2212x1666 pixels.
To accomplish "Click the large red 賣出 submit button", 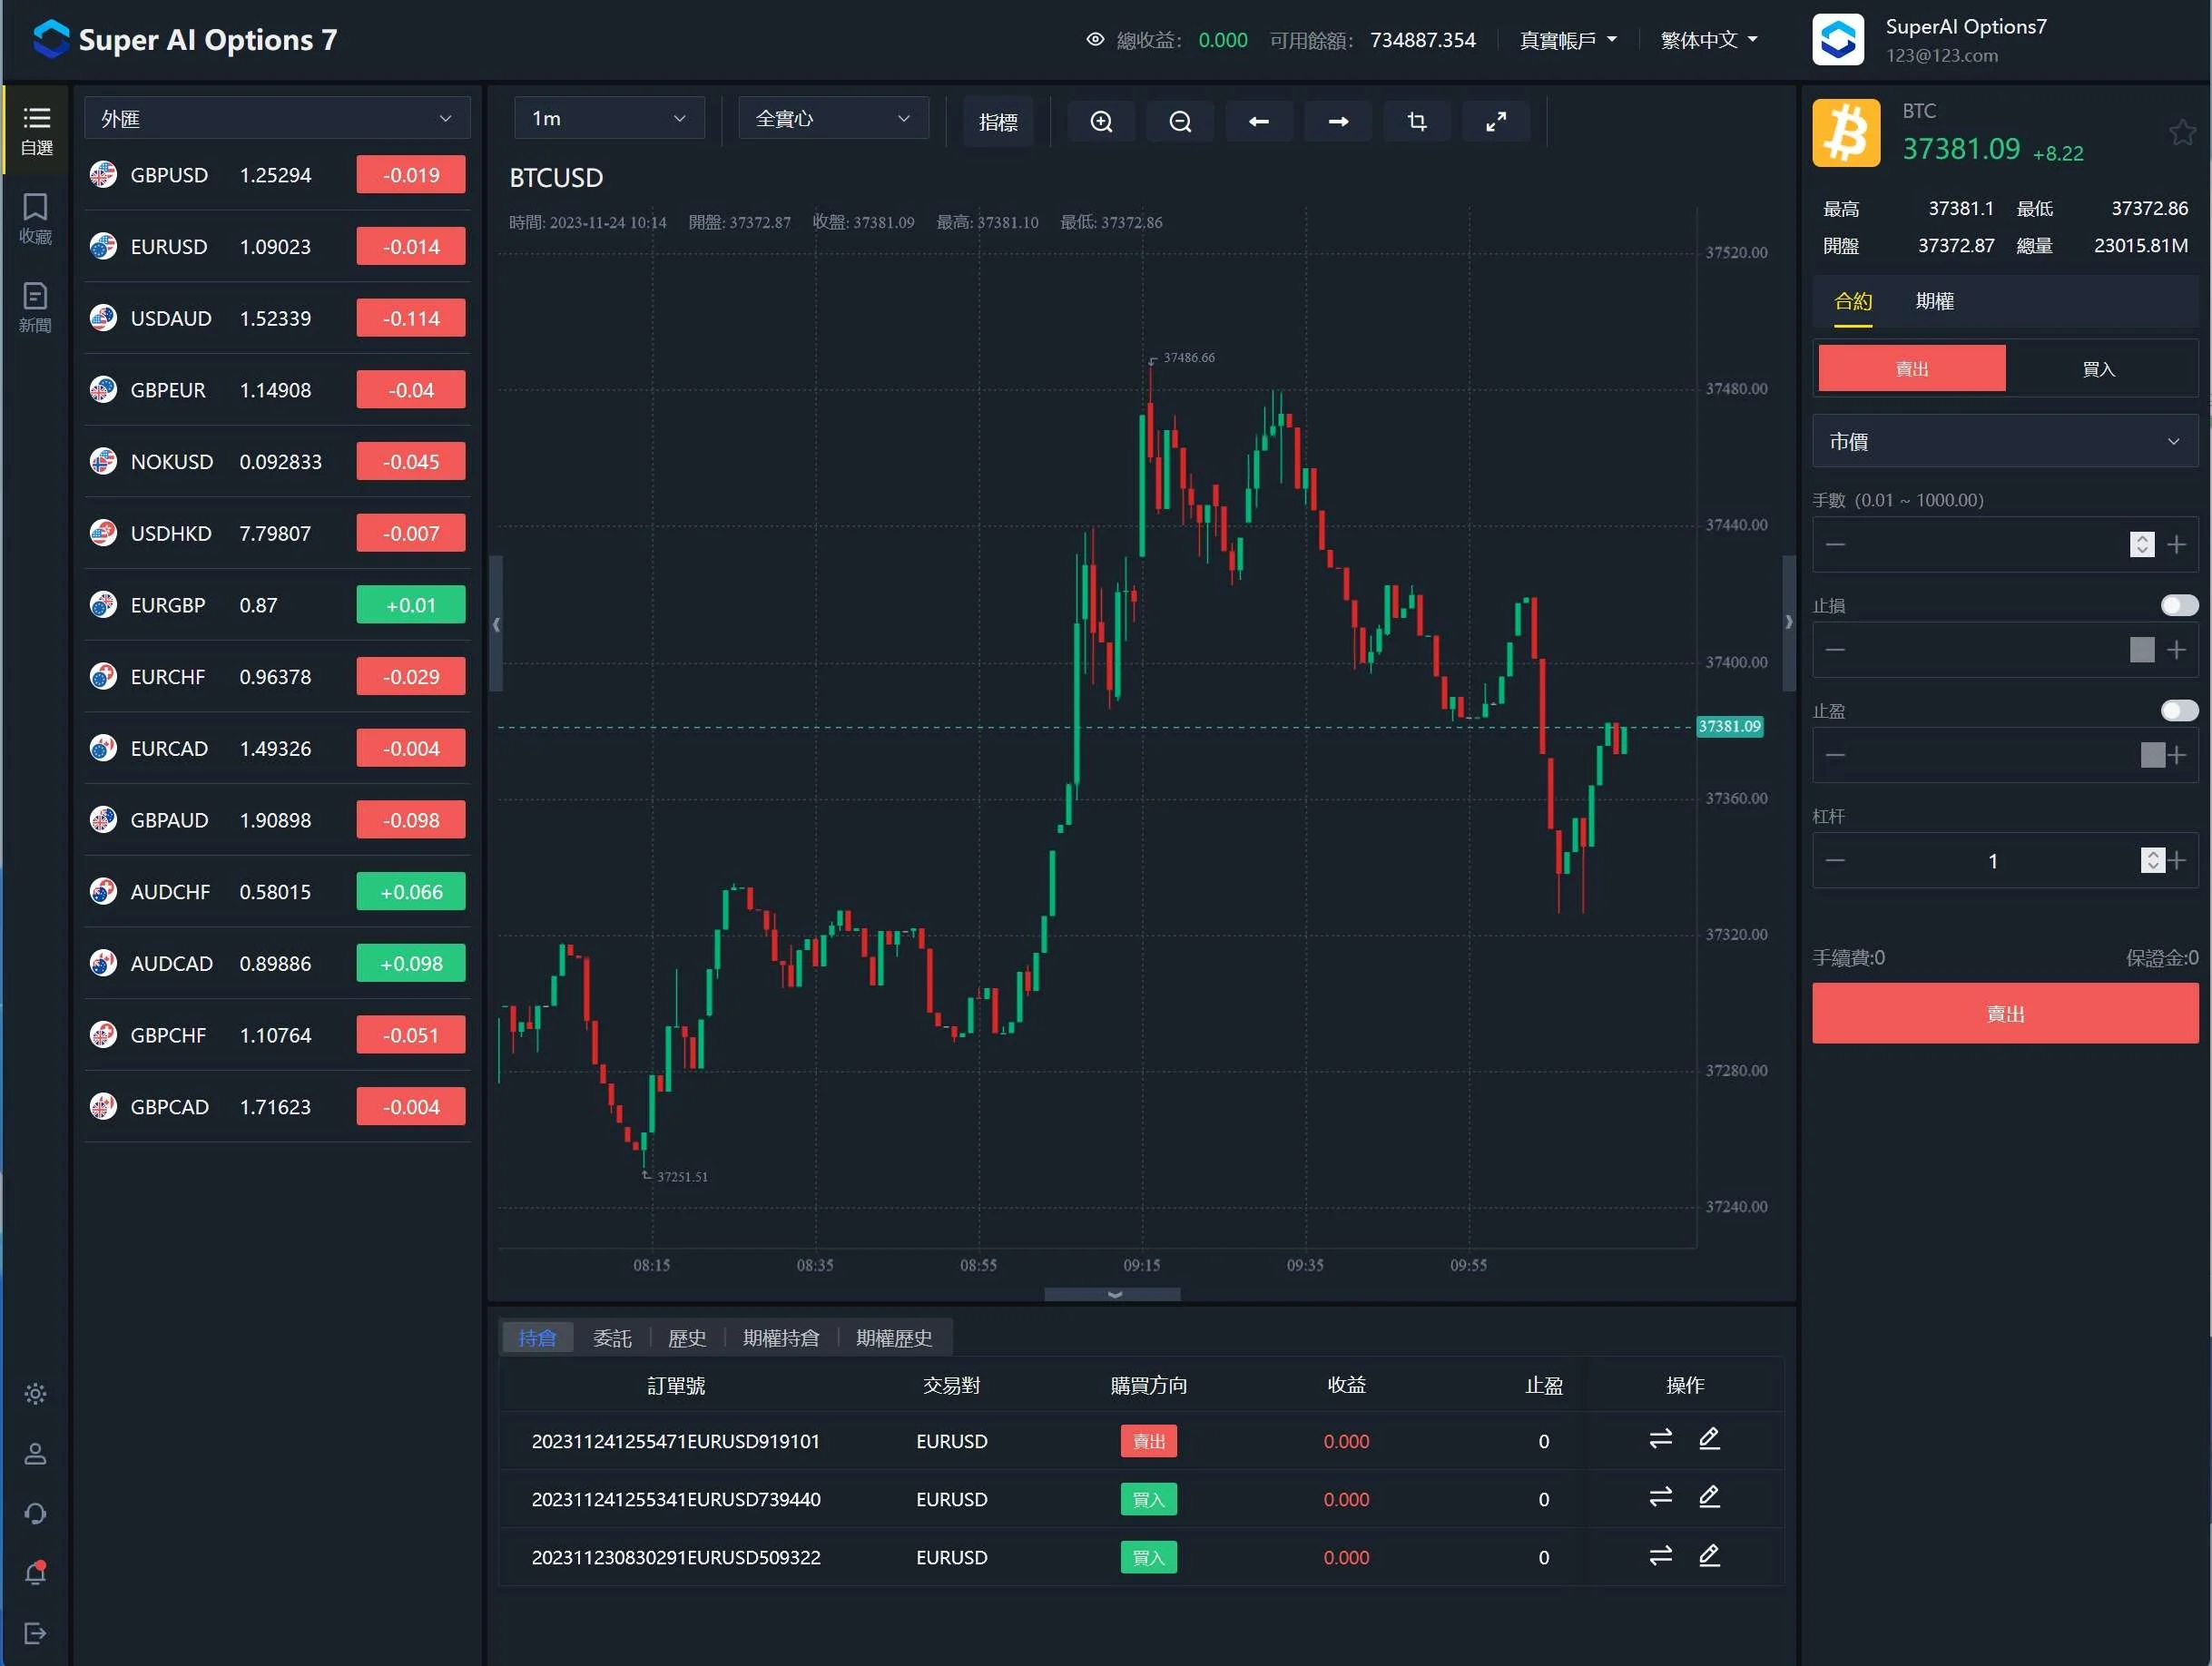I will tap(2004, 1013).
